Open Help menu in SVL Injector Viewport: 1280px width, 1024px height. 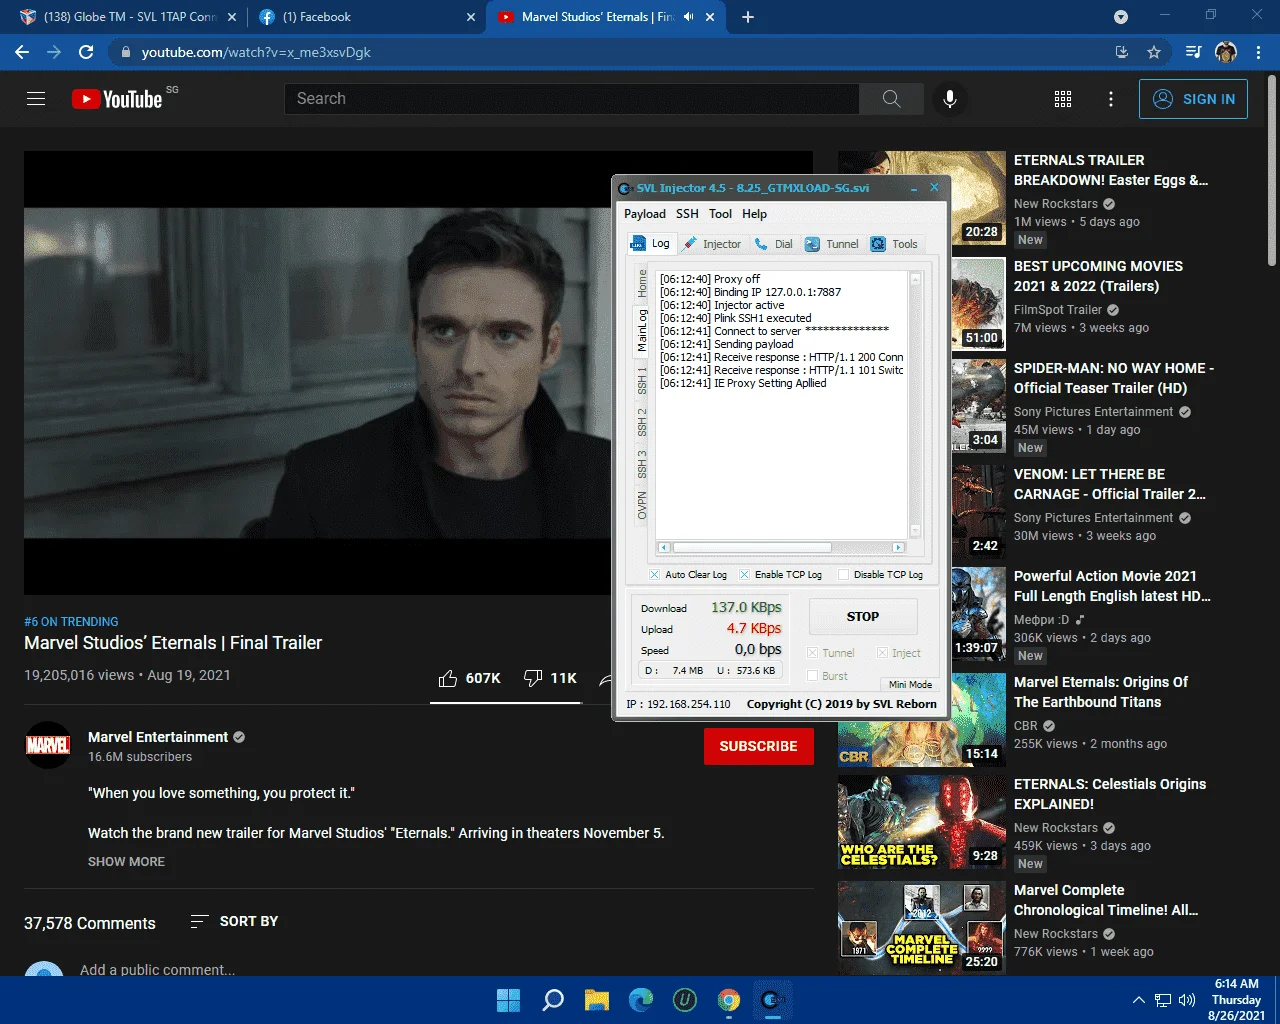click(754, 214)
